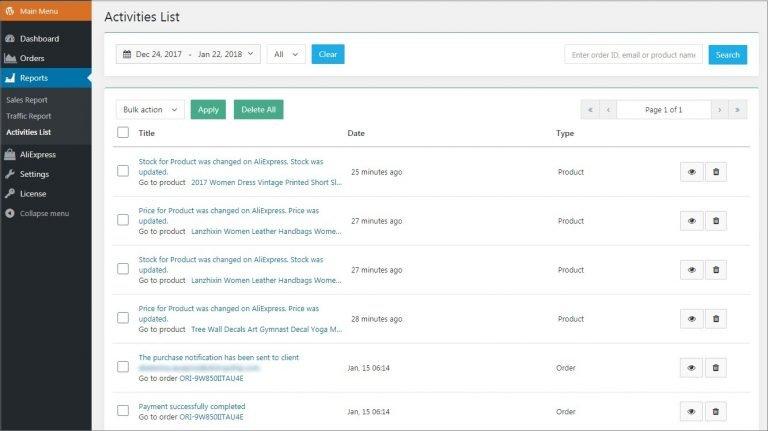The width and height of the screenshot is (768, 431).
Task: Delete the 25 minutes ago stock activity
Action: tap(716, 172)
